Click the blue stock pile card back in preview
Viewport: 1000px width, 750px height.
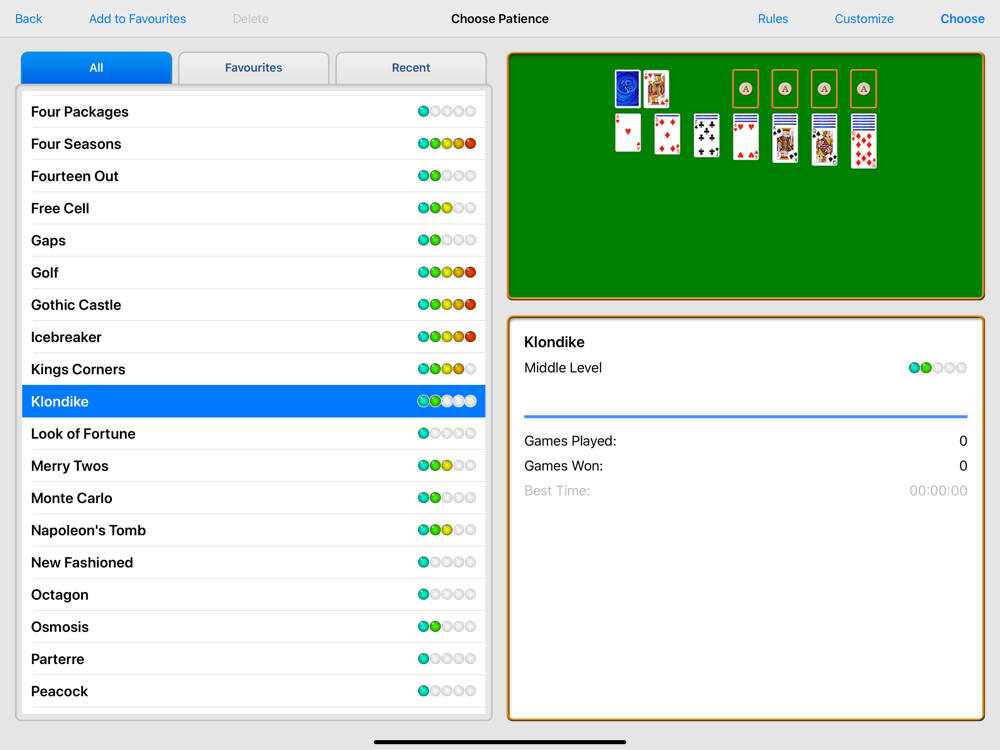click(x=628, y=88)
